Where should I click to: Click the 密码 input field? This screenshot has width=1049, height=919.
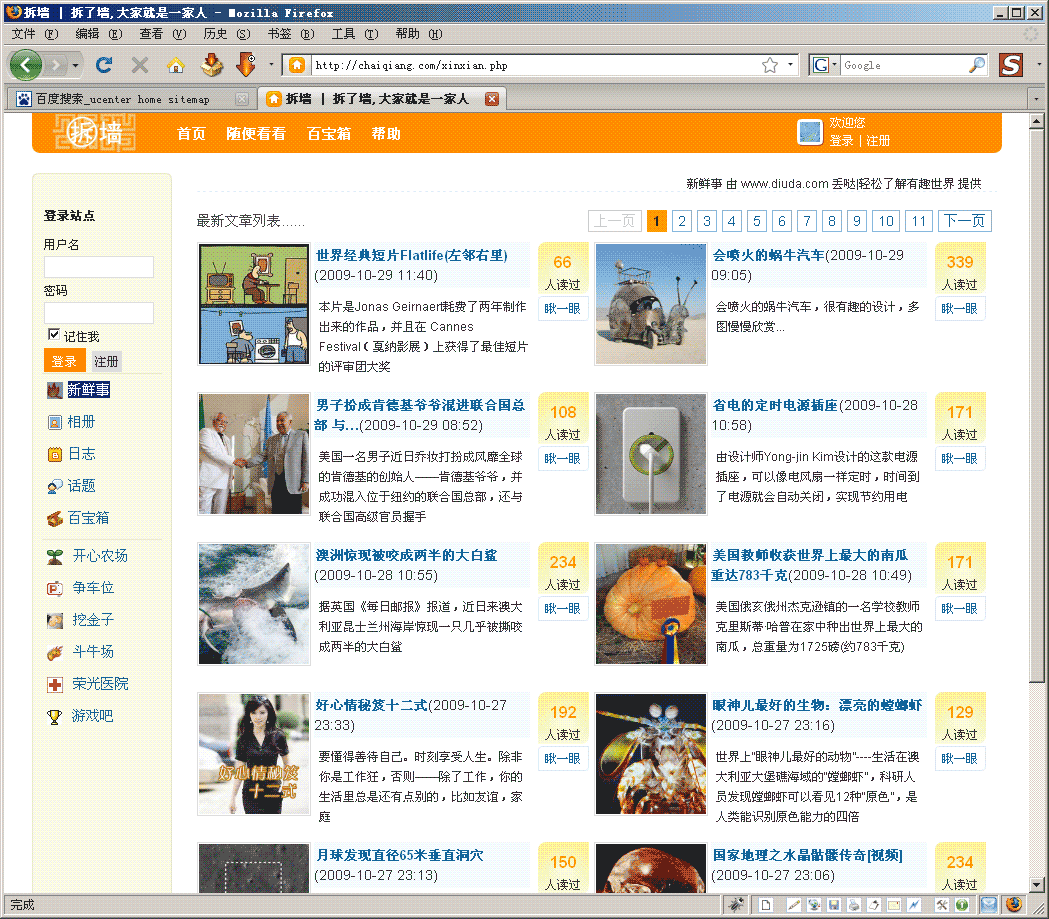click(99, 313)
